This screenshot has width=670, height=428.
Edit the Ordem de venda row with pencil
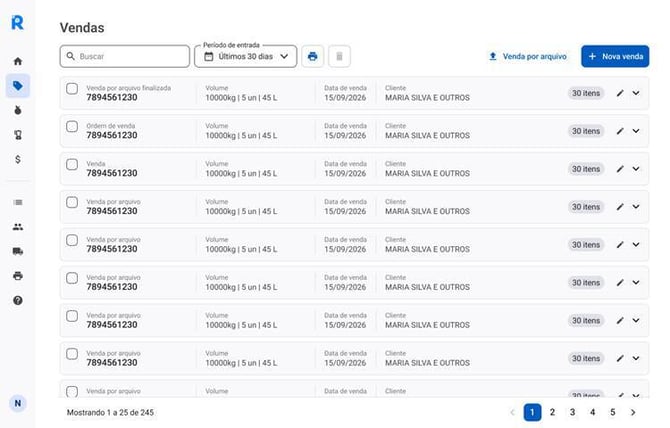[620, 131]
